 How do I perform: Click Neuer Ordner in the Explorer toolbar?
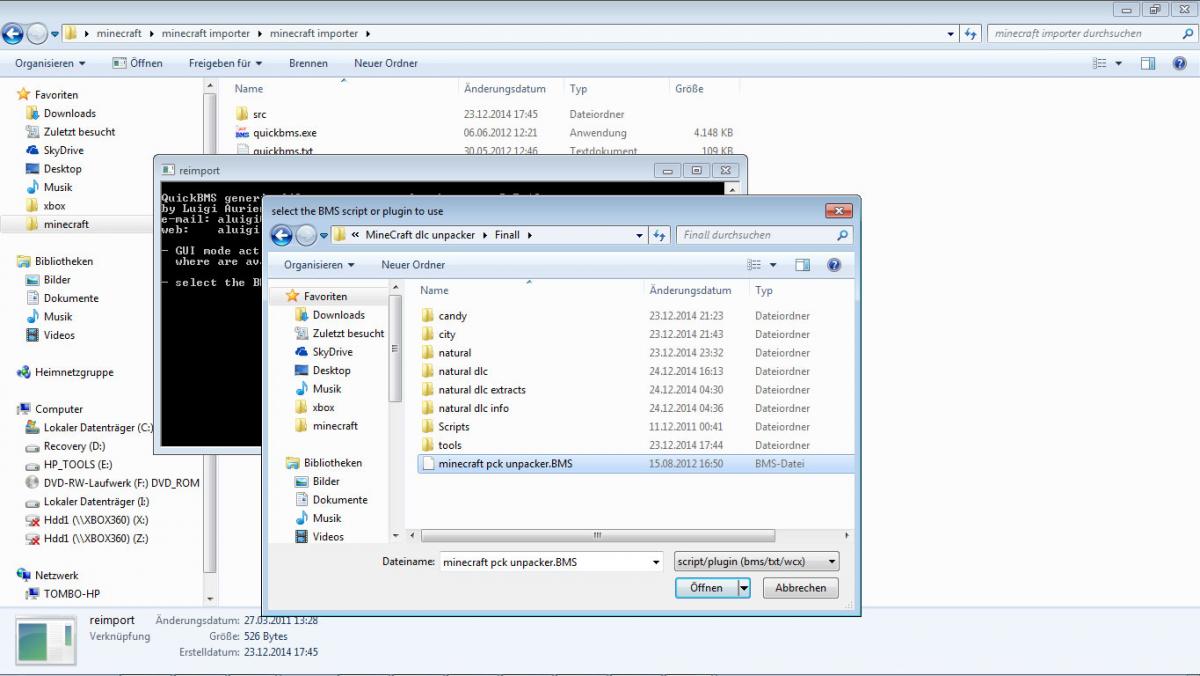click(386, 63)
